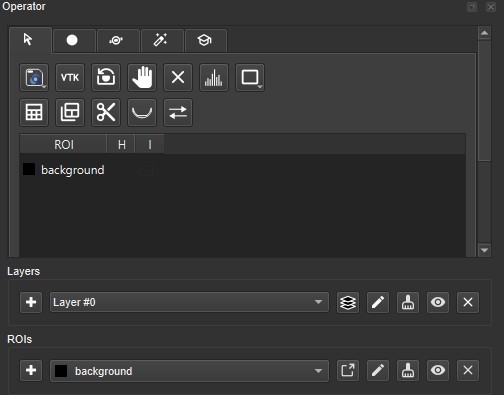This screenshot has height=395, width=504.
Task: Click the X button in the Layers row
Action: 468,303
